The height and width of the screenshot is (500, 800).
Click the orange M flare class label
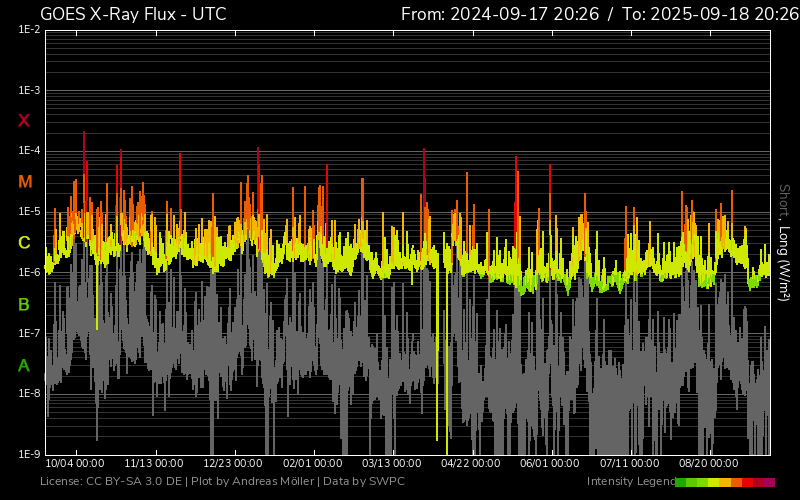tap(25, 182)
